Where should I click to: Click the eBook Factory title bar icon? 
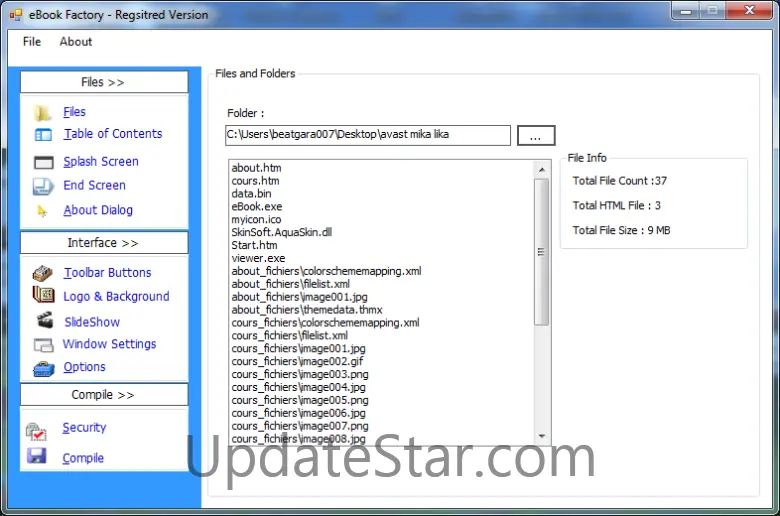[16, 15]
